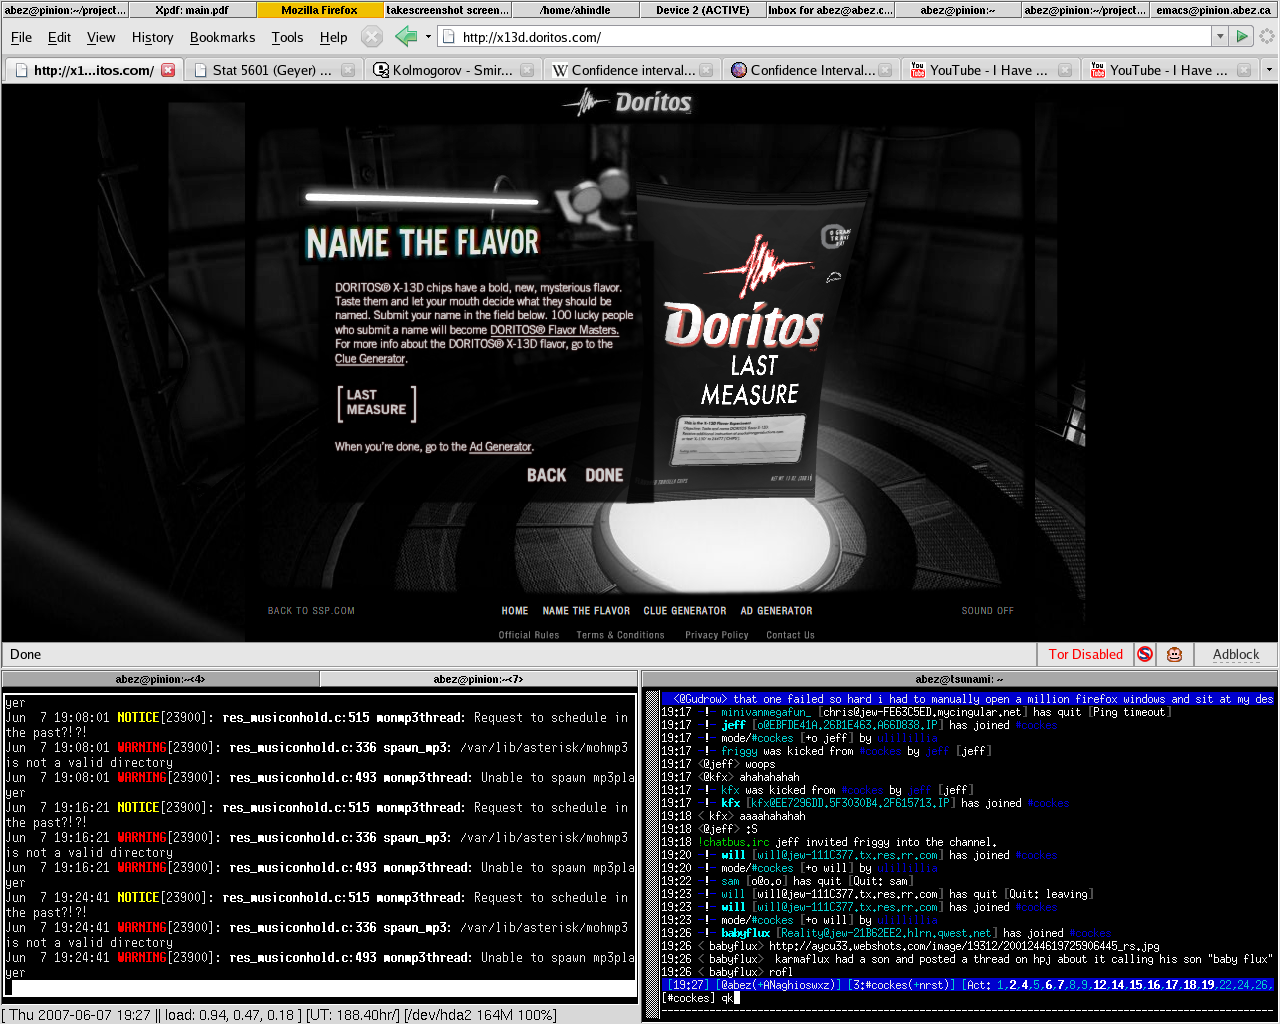Go to HOME in Doritos site nav
The height and width of the screenshot is (1024, 1280).
(x=515, y=611)
